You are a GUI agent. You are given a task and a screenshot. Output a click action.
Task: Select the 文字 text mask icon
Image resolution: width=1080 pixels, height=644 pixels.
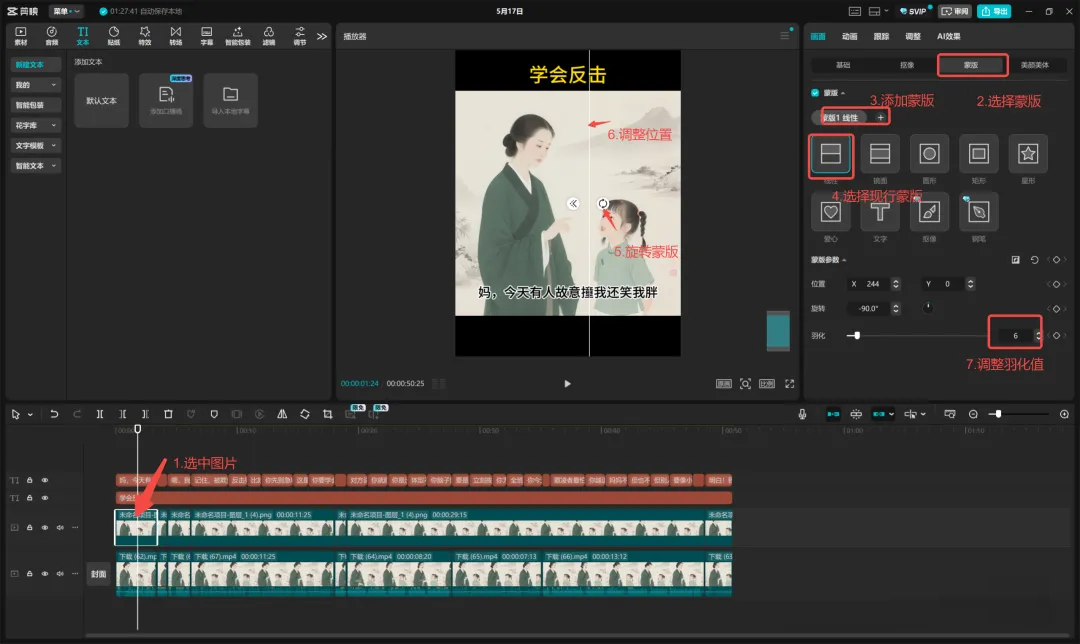pos(880,212)
